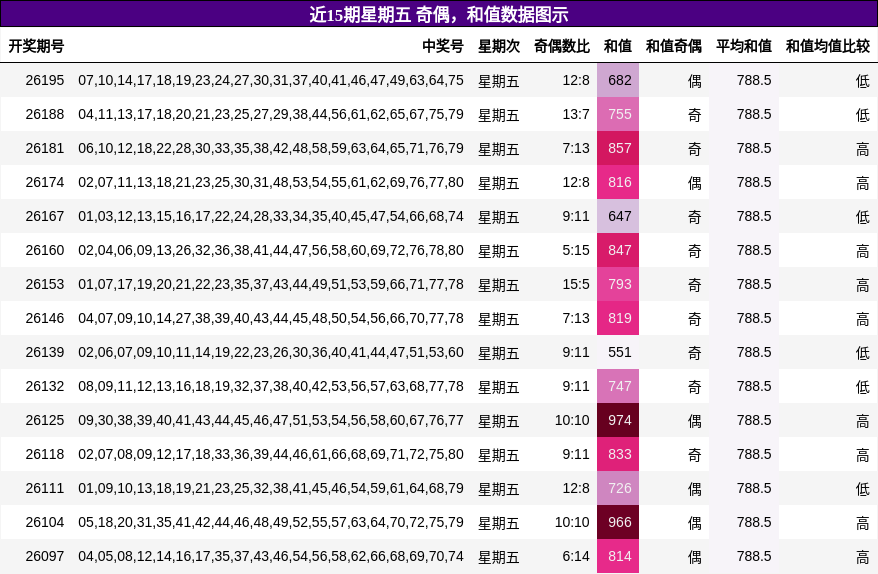
Task: Click the 和值均值比较 column header
Action: tap(828, 46)
